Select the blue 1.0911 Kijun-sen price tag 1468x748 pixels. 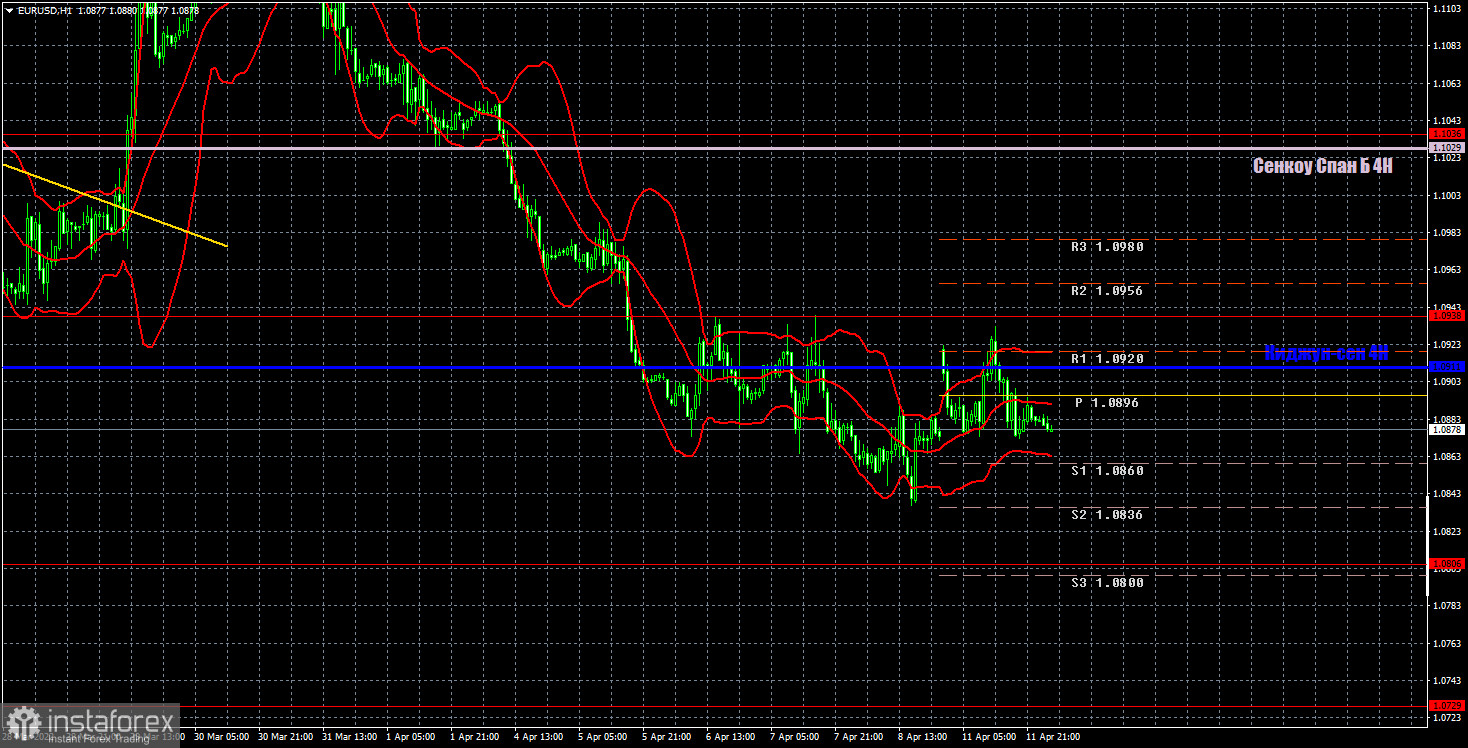1447,367
